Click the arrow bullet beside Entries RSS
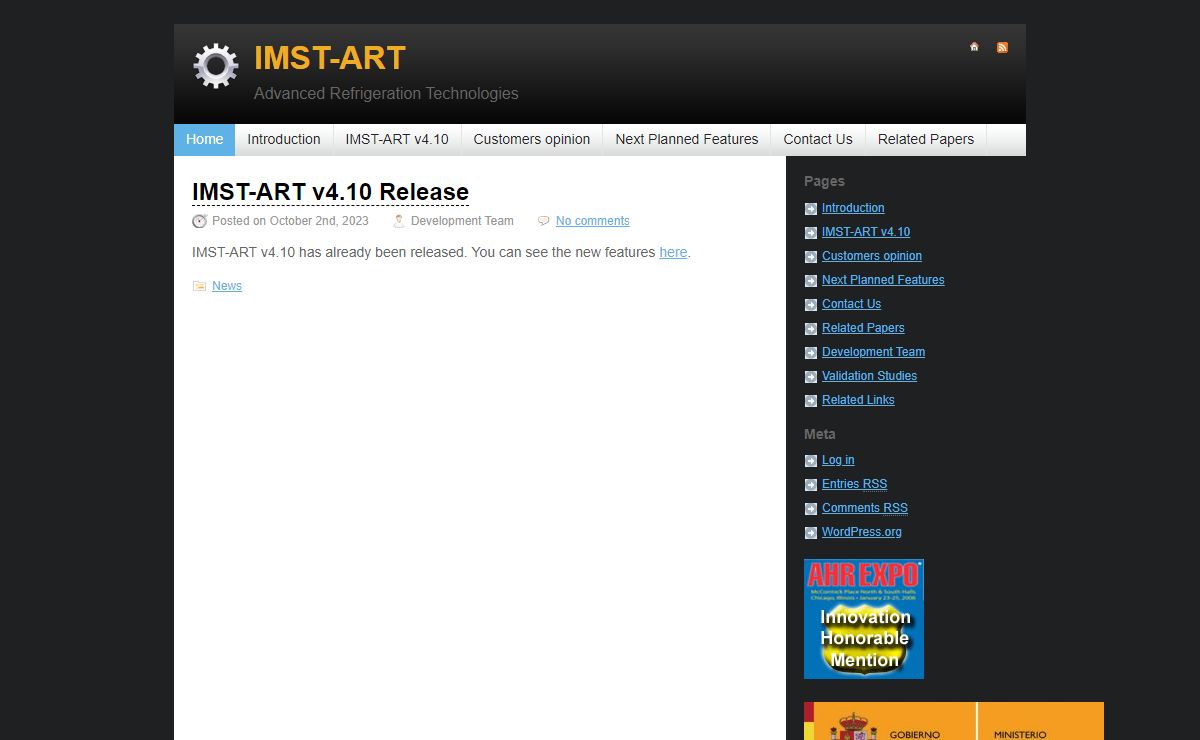 click(x=811, y=485)
